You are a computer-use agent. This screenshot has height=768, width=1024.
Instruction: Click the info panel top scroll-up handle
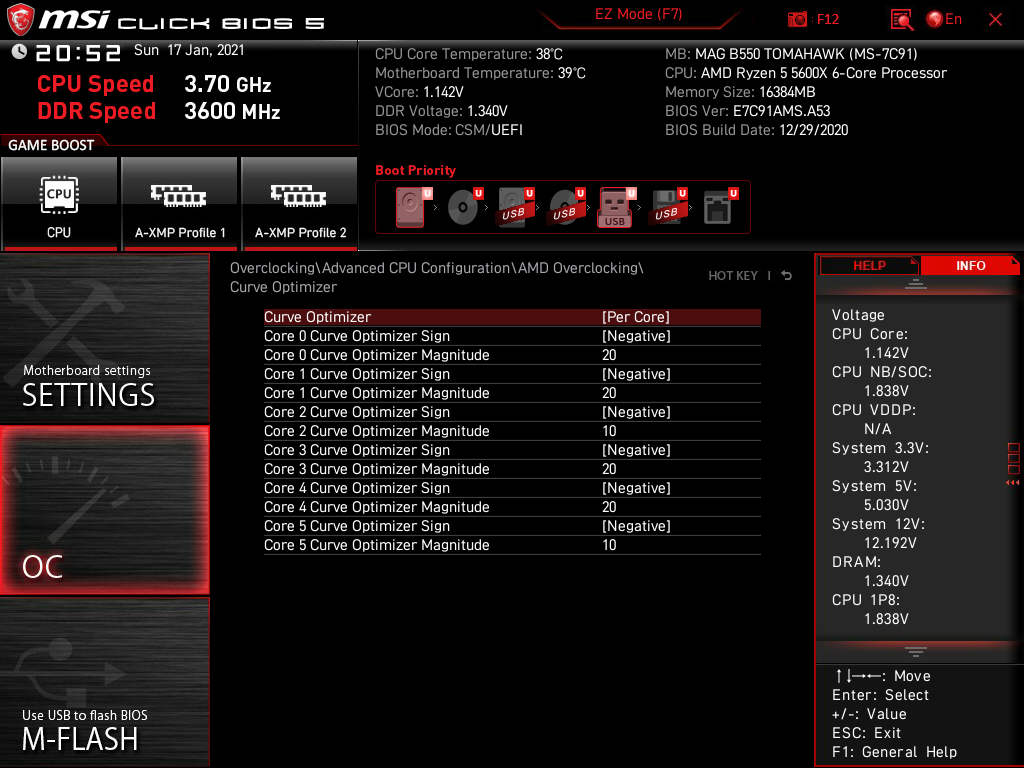tap(916, 284)
